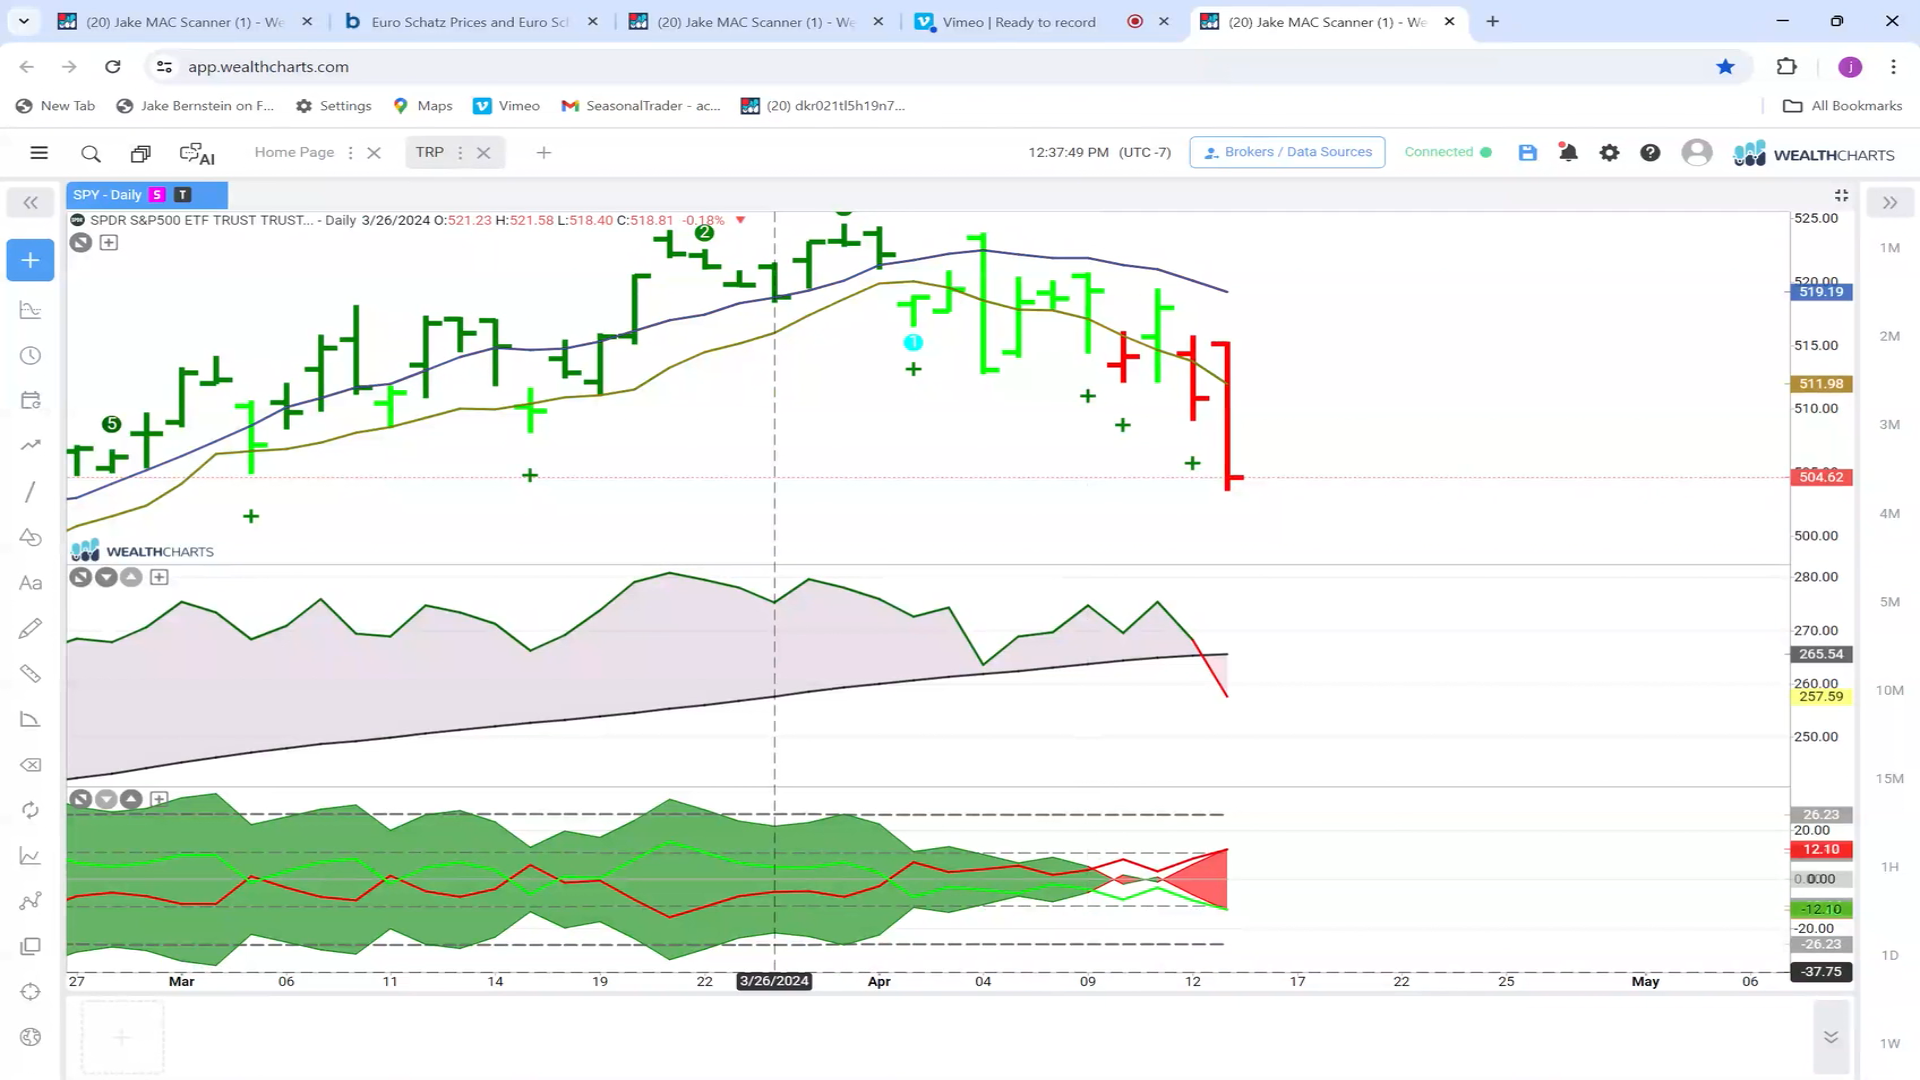Open the hamburger main menu
The height and width of the screenshot is (1080, 1920).
pos(39,153)
